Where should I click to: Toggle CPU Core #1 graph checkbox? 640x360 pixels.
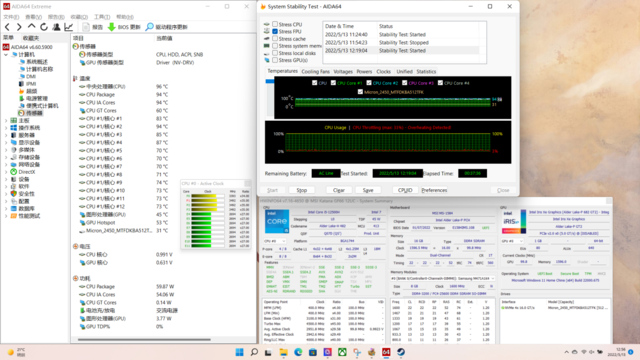(x=333, y=83)
